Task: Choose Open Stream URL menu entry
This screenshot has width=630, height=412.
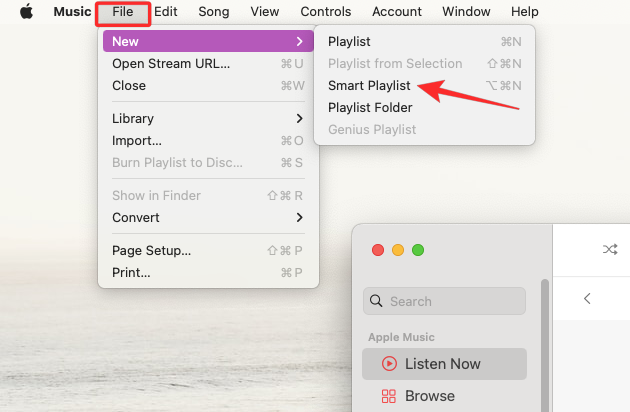Action: click(x=171, y=63)
